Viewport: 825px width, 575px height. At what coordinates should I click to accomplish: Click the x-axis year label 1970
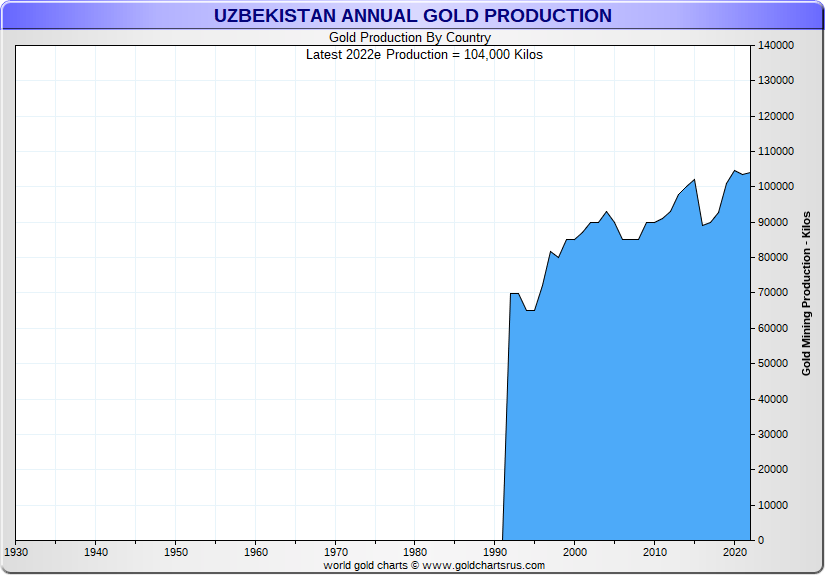click(x=336, y=552)
